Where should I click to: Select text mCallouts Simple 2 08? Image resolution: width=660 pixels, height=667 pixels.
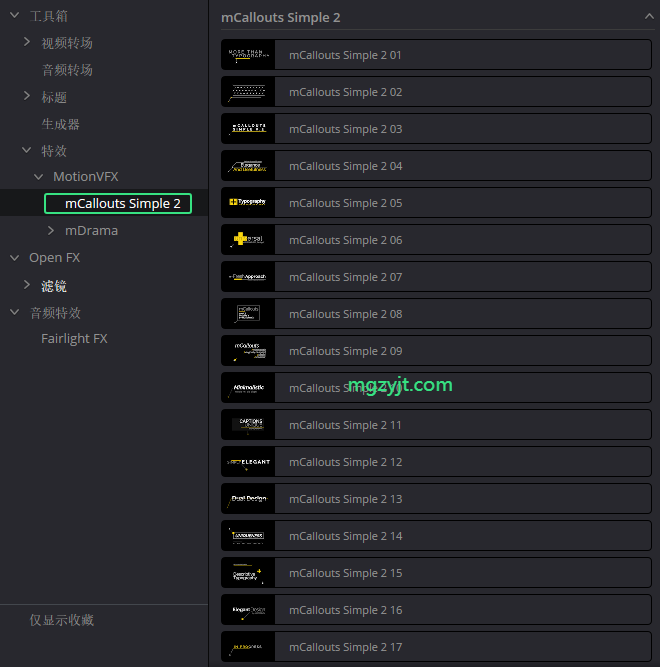tap(345, 314)
